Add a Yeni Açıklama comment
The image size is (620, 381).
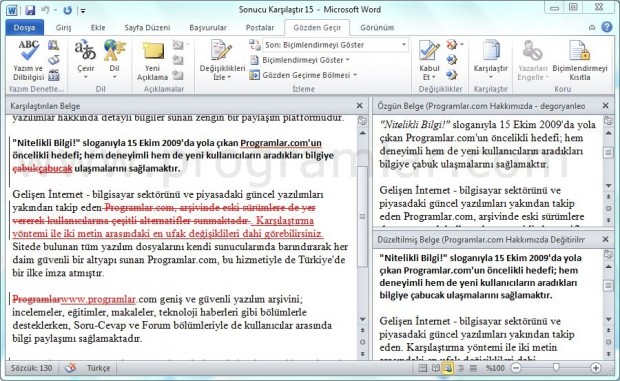152,61
